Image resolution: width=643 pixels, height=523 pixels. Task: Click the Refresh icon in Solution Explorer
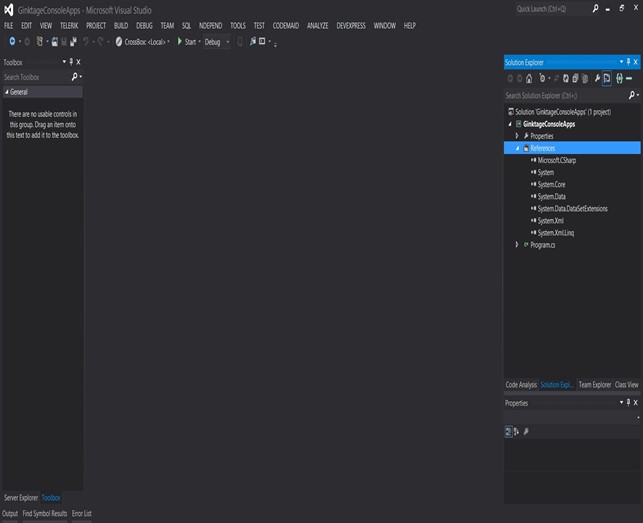(566, 78)
